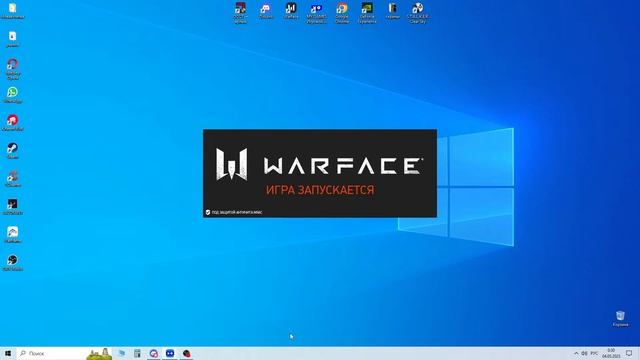Open the Warface desktop shortcut
The image size is (640, 360).
(291, 11)
